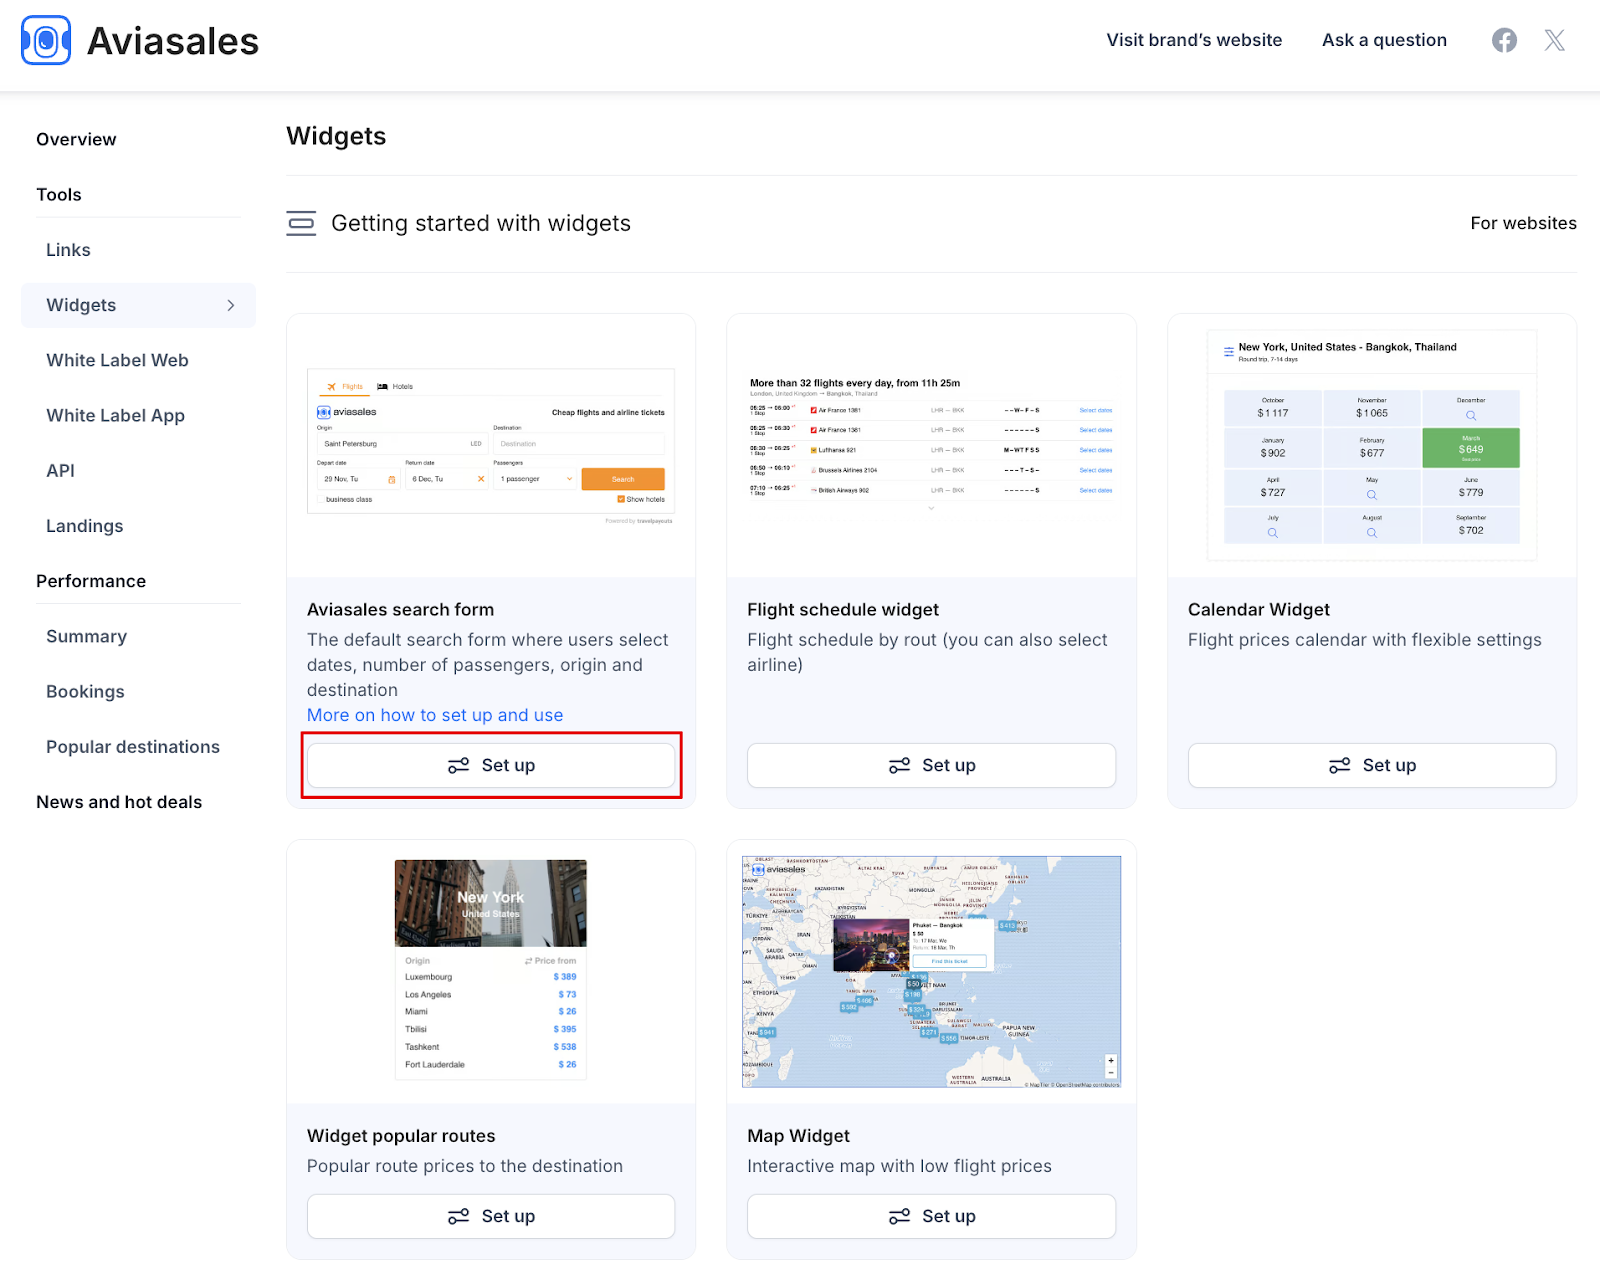This screenshot has width=1600, height=1285.
Task: Open News and hot deals
Action: 119,802
